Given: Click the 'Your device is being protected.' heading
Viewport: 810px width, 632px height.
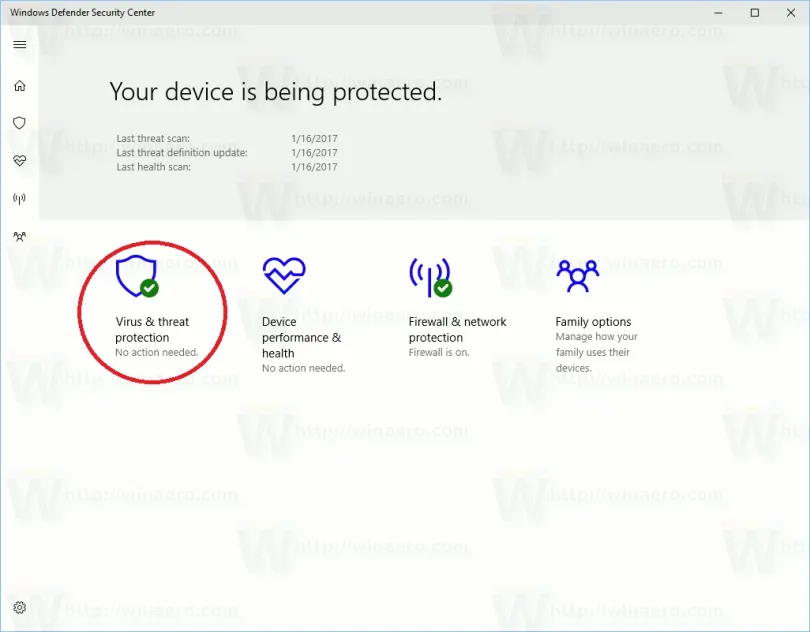Looking at the screenshot, I should (x=276, y=92).
